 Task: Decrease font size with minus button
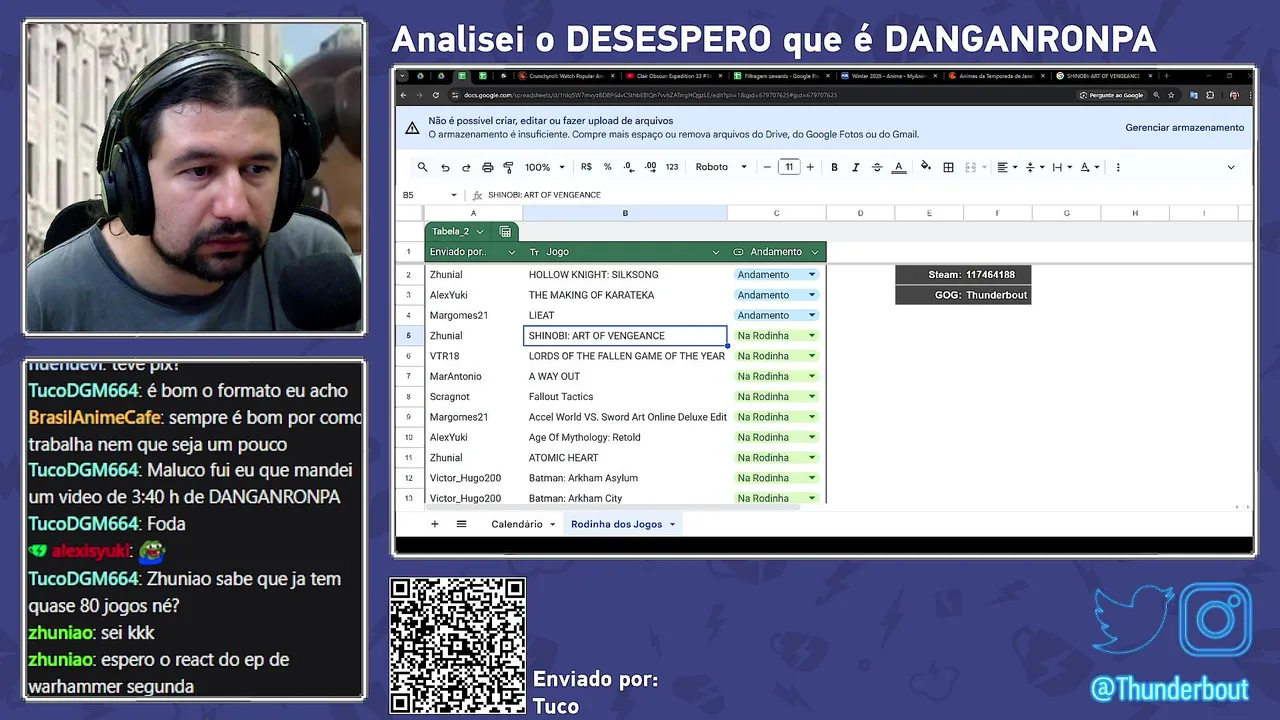767,167
